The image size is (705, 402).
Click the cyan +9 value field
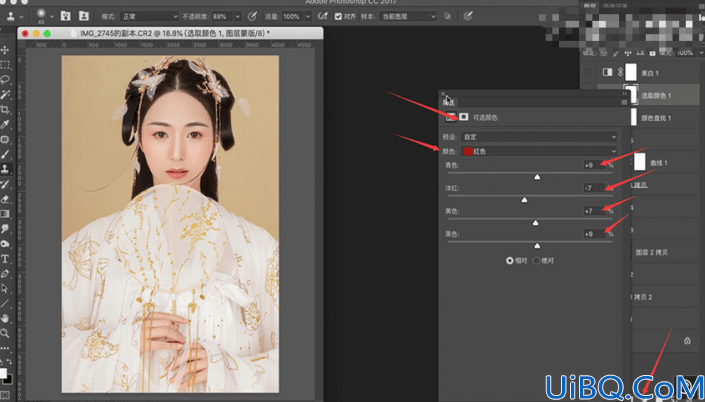click(x=594, y=165)
